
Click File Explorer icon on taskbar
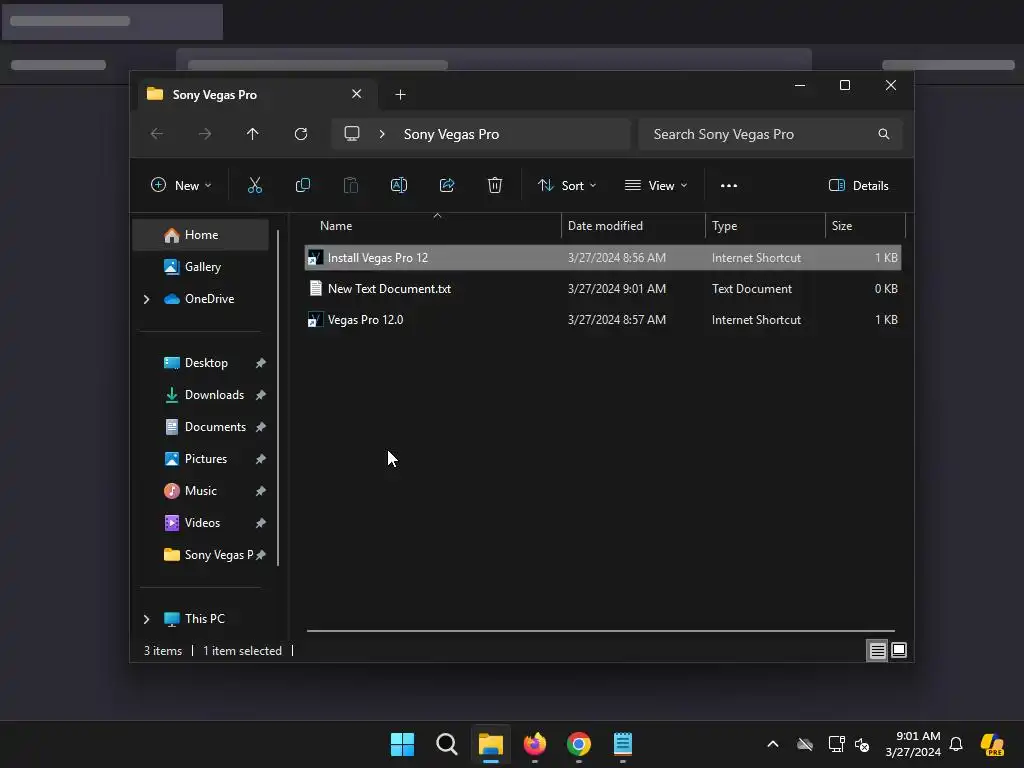coord(490,744)
